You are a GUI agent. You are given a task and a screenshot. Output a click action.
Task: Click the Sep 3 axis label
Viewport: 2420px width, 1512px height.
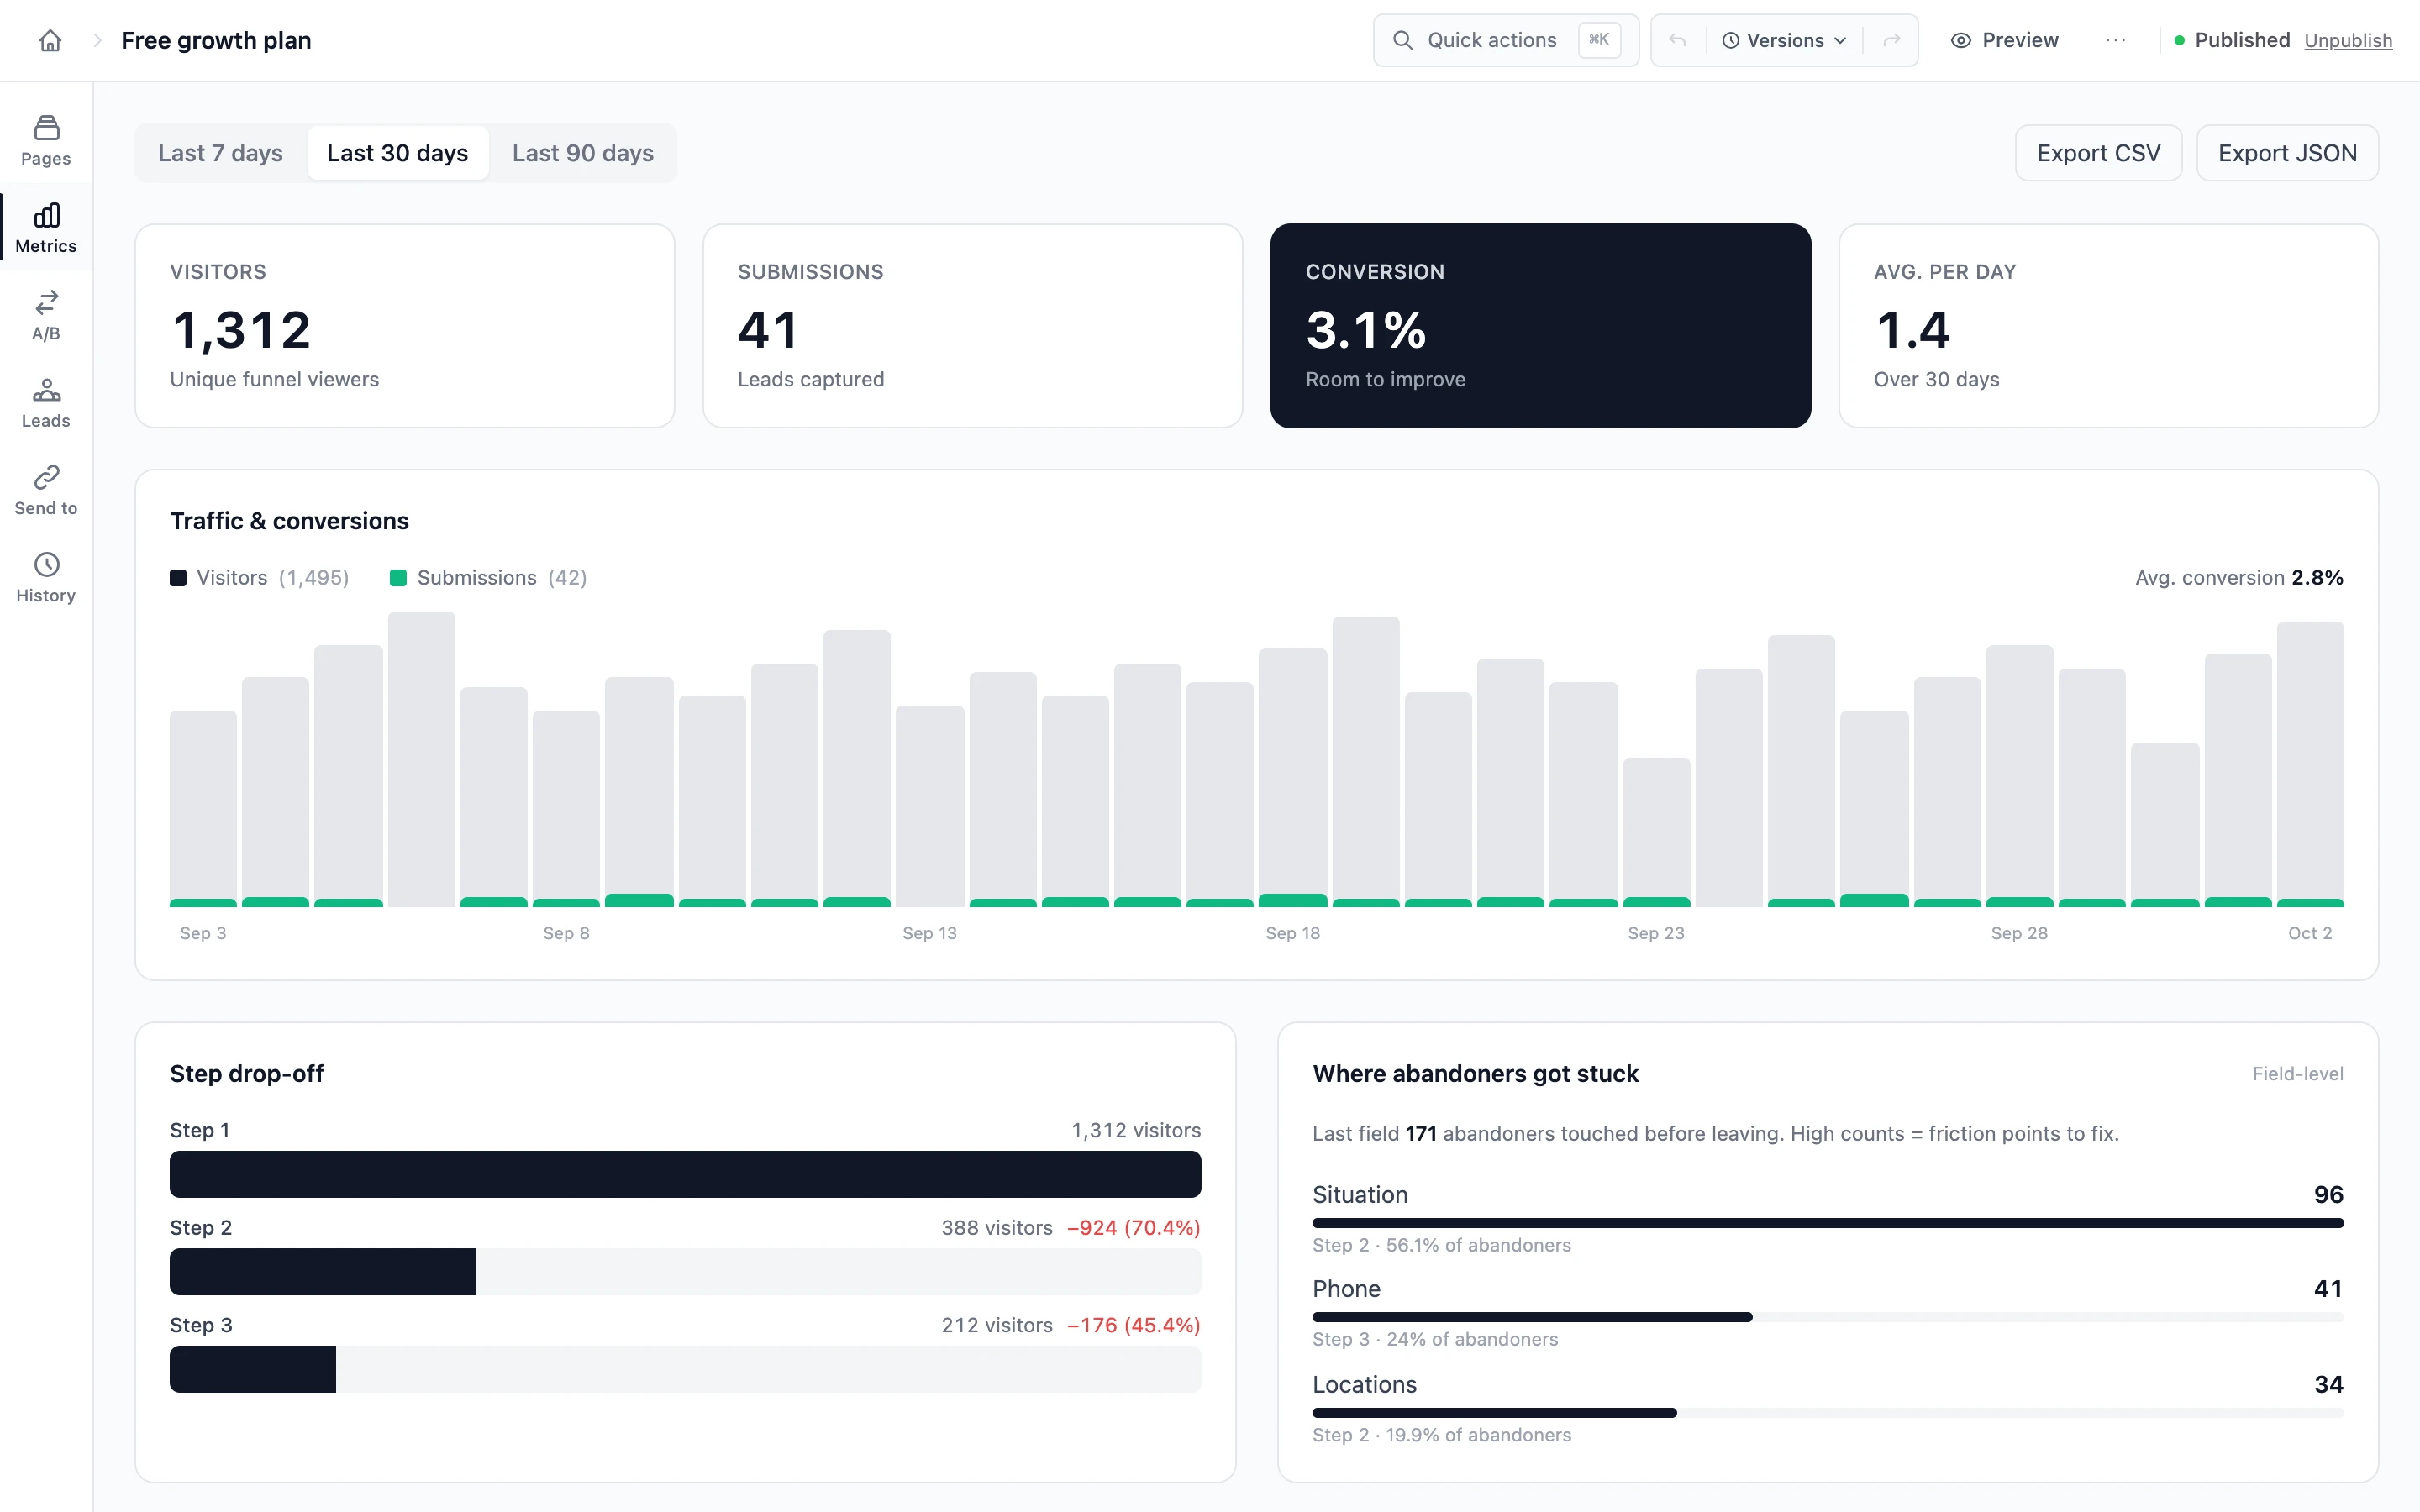[x=203, y=933]
